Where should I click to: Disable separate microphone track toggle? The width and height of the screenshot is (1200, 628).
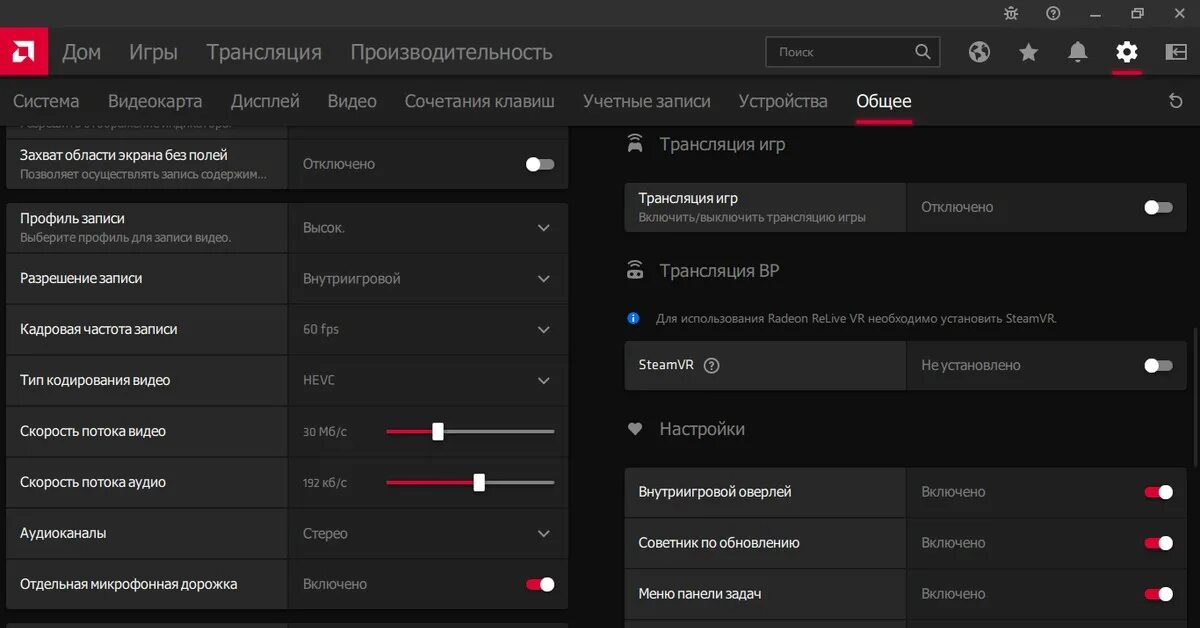tap(540, 584)
